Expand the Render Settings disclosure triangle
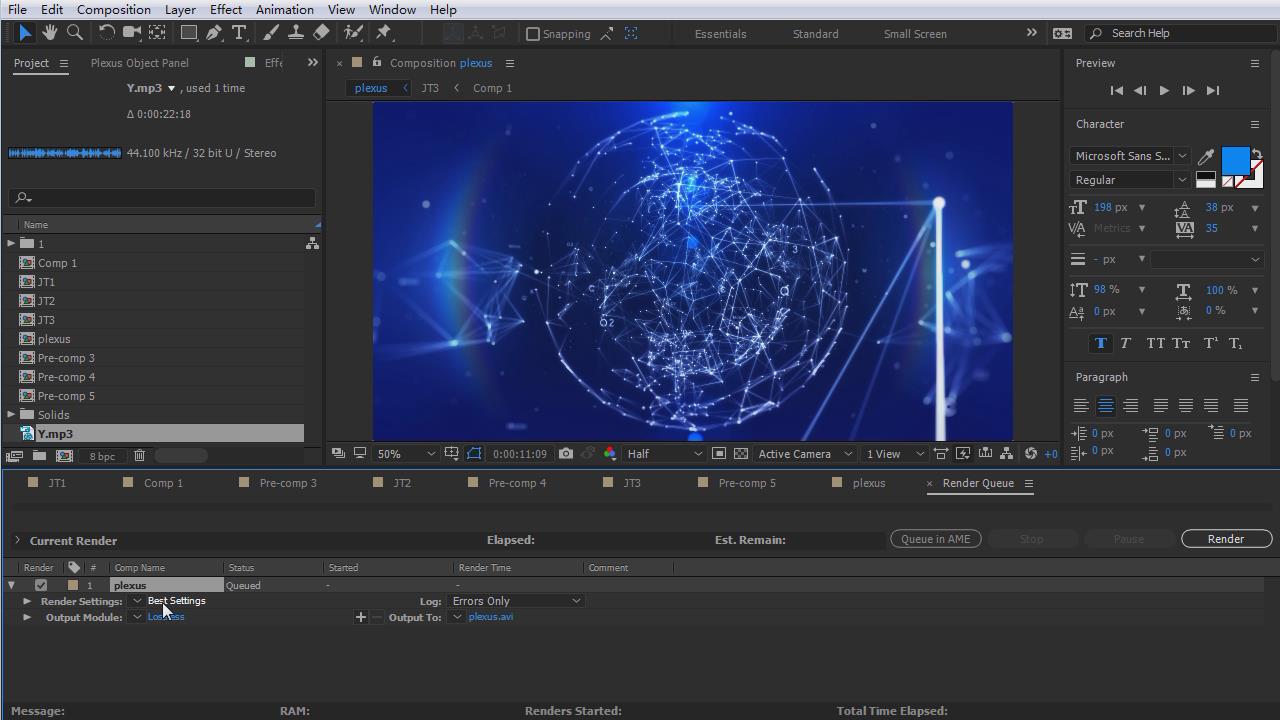This screenshot has height=720, width=1280. click(x=27, y=601)
